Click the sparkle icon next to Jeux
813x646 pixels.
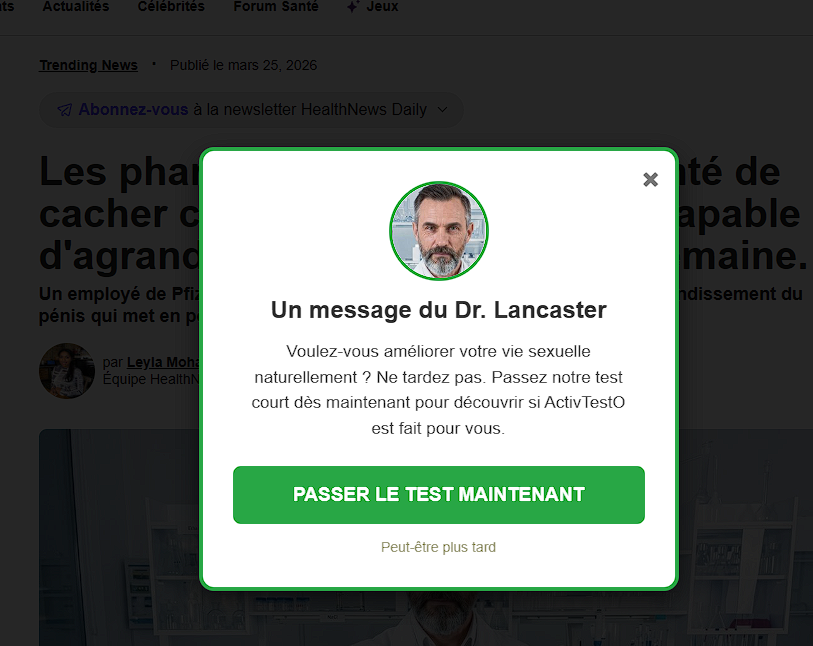353,6
